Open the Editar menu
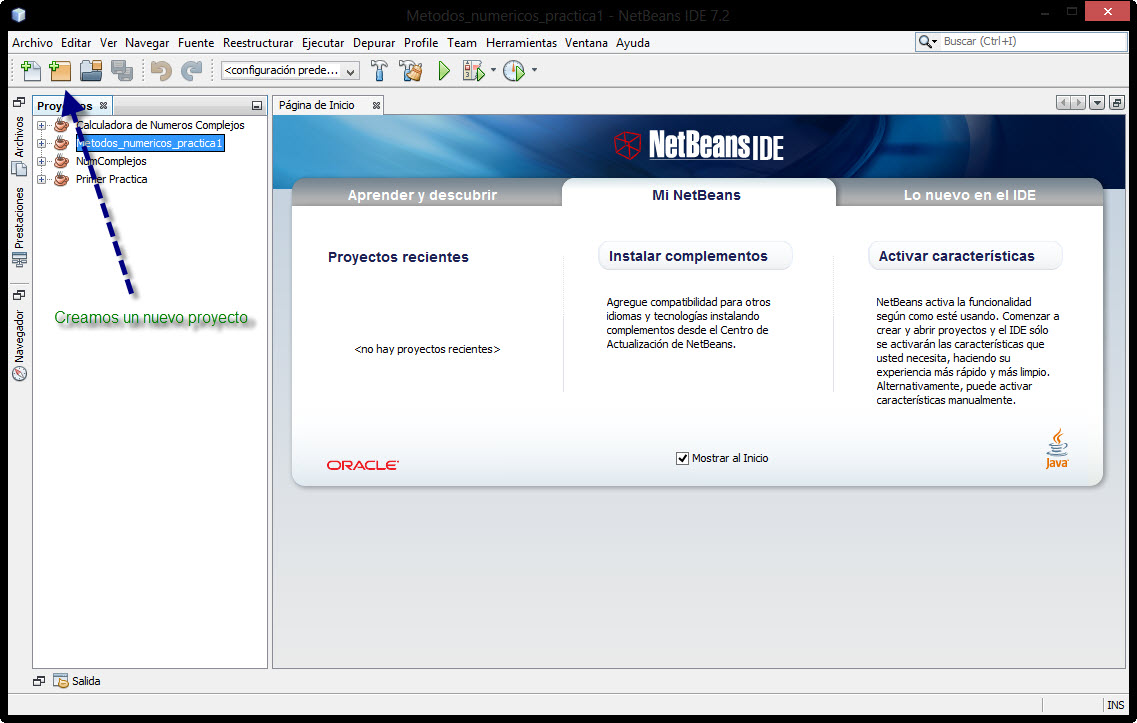The image size is (1137, 723). click(76, 43)
